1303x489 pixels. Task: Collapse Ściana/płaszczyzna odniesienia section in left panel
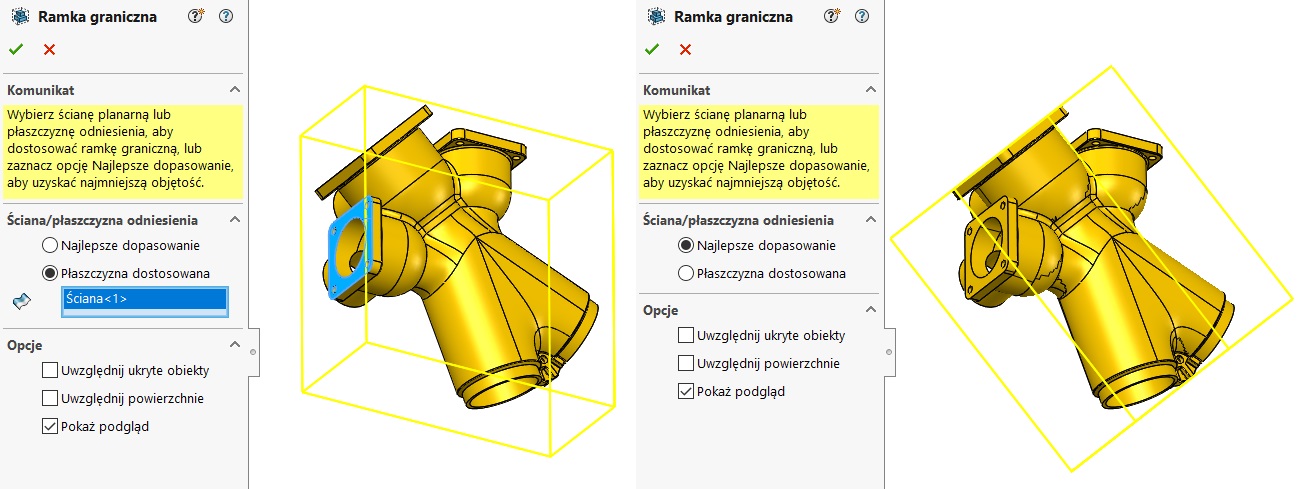[x=235, y=220]
